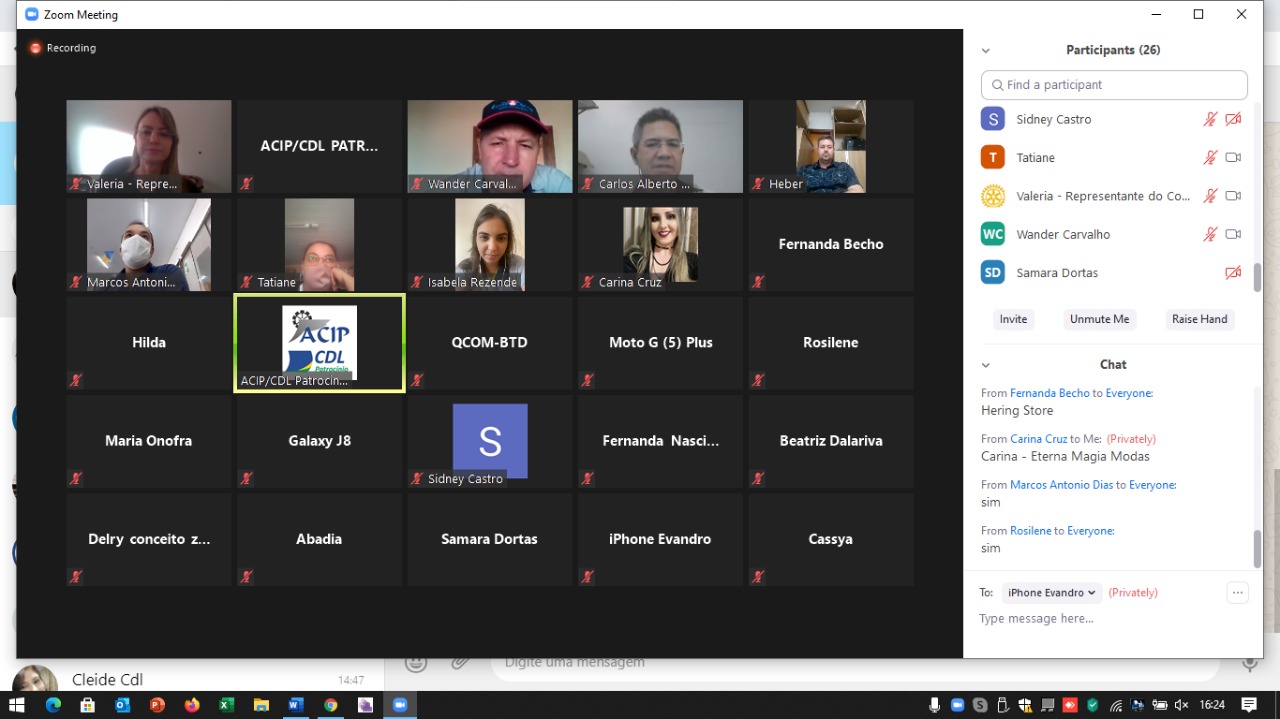This screenshot has width=1280, height=719.
Task: Click the Invite button
Action: tap(1013, 319)
